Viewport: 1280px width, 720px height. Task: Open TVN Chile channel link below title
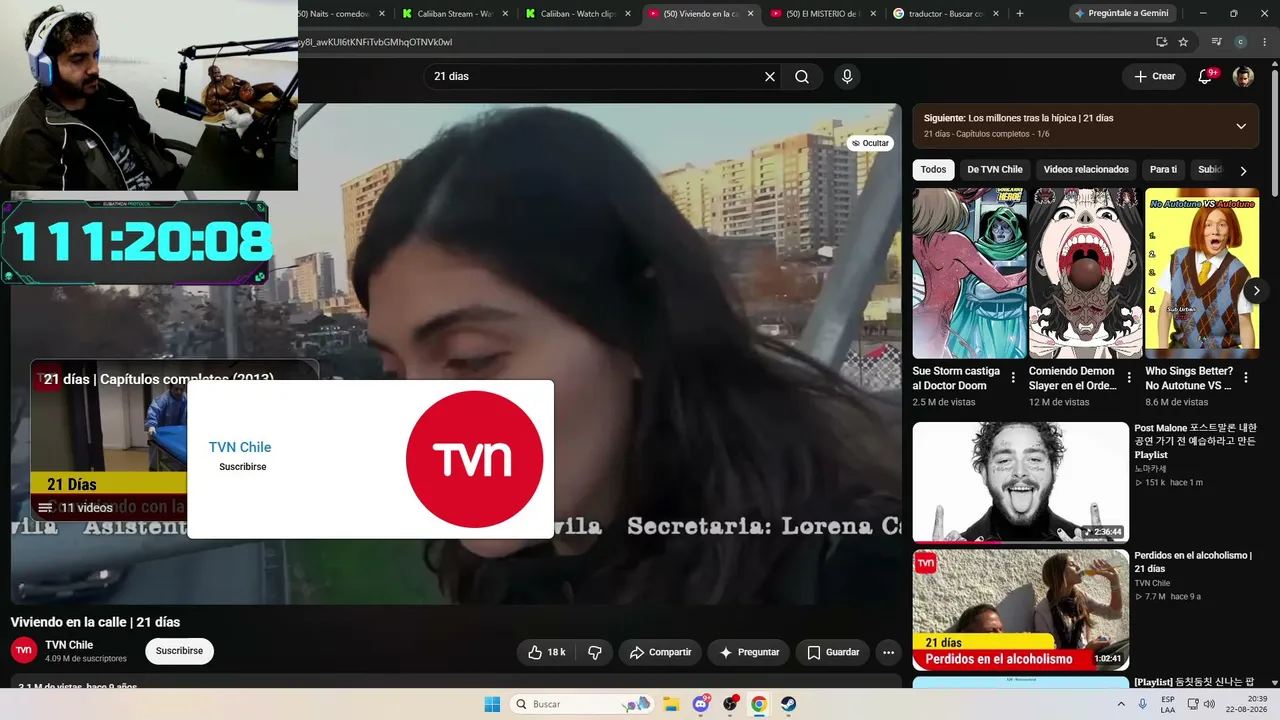pyautogui.click(x=69, y=645)
